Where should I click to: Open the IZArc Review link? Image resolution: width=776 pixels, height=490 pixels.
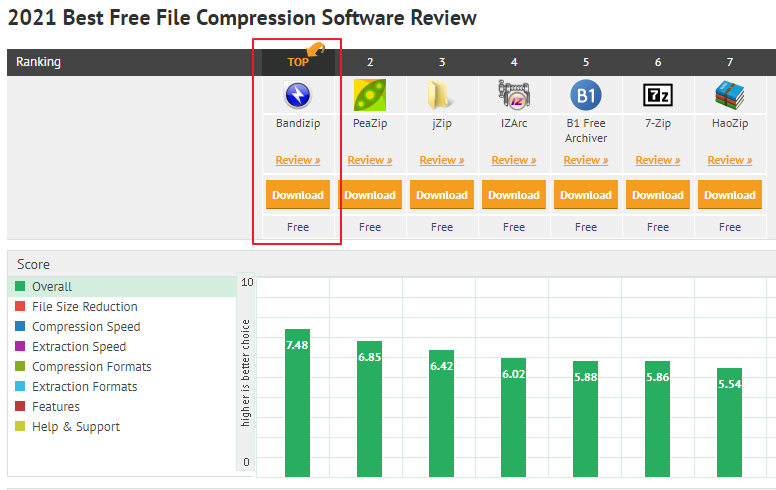514,160
